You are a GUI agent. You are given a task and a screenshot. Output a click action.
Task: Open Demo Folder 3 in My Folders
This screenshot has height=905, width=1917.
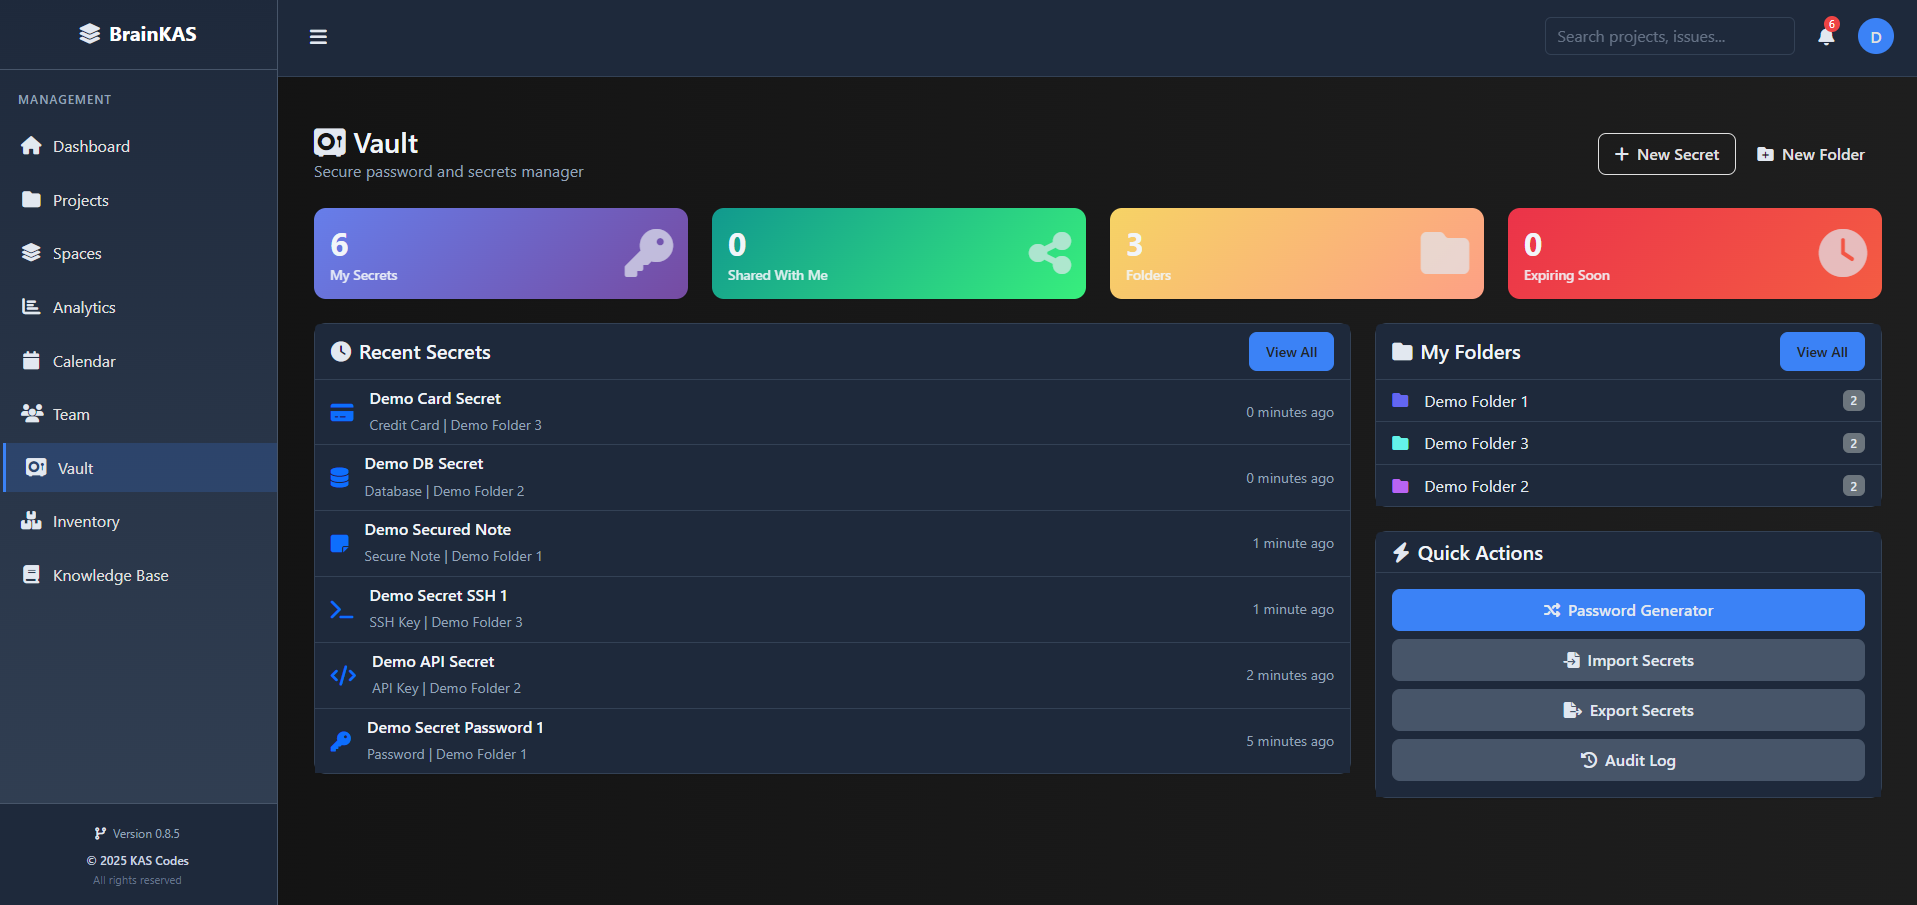pos(1475,443)
